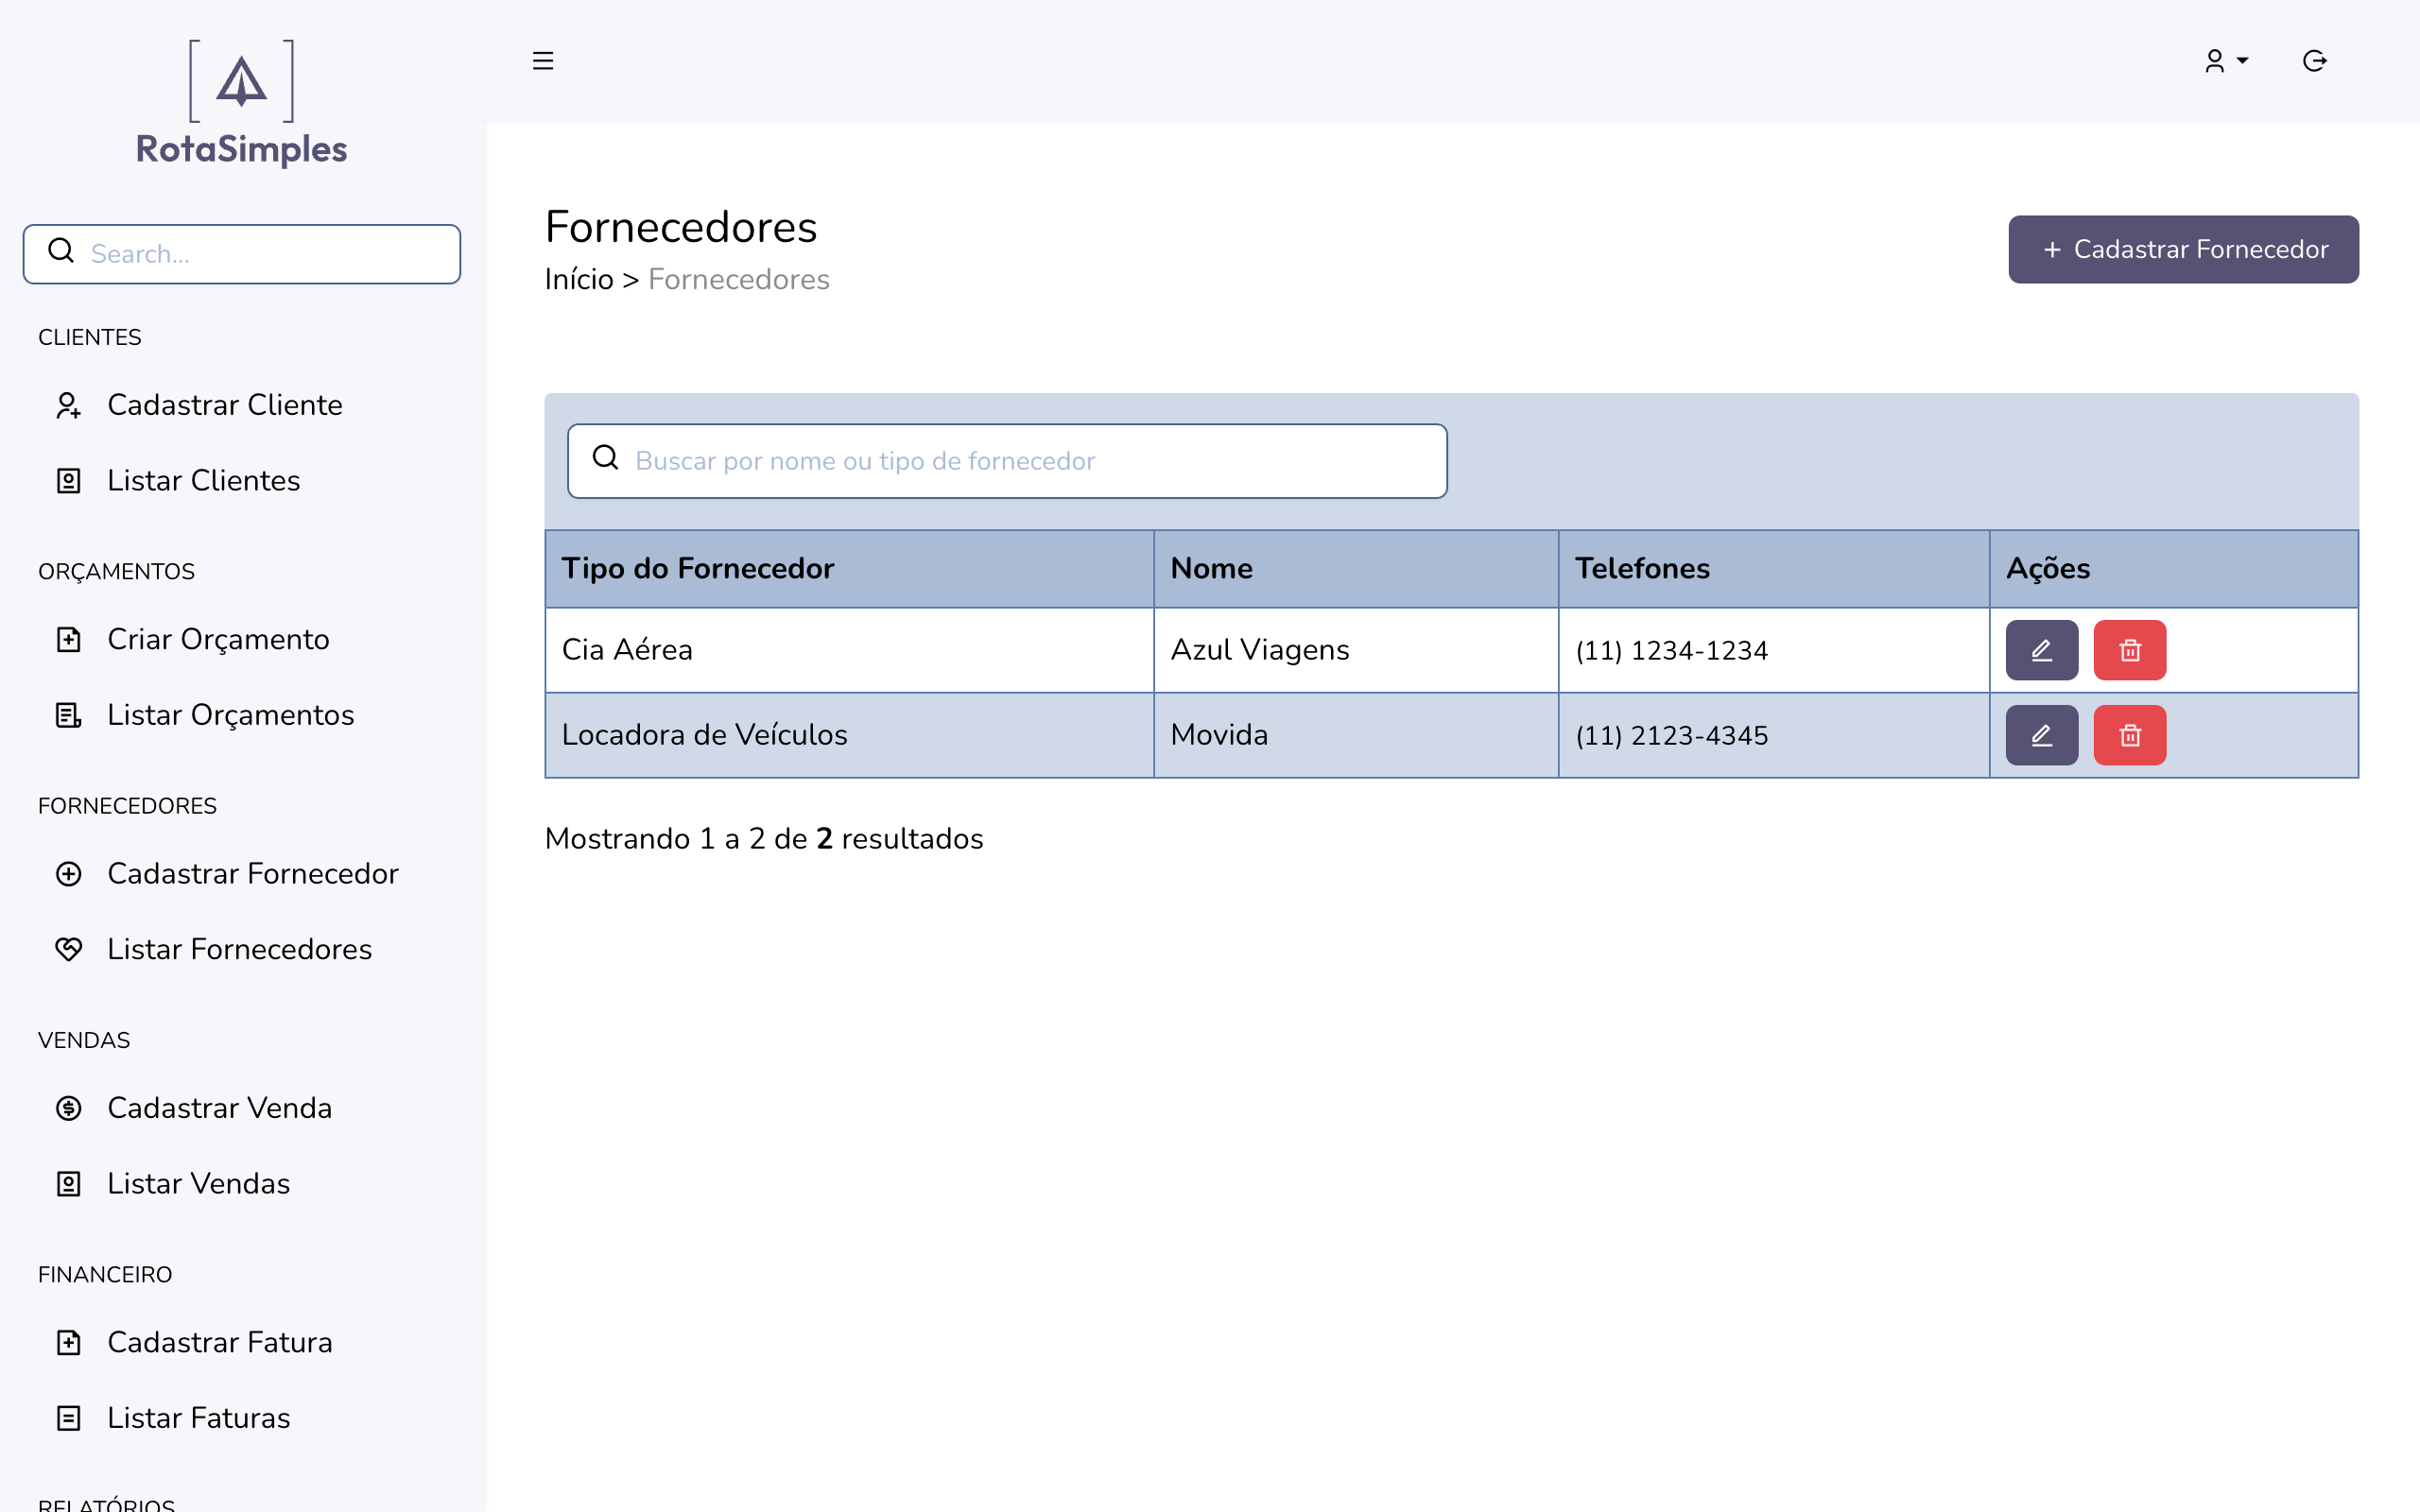Viewport: 2420px width, 1512px height.
Task: Click the handshake icon beside Listar Fornecedores
Action: pyautogui.click(x=68, y=949)
